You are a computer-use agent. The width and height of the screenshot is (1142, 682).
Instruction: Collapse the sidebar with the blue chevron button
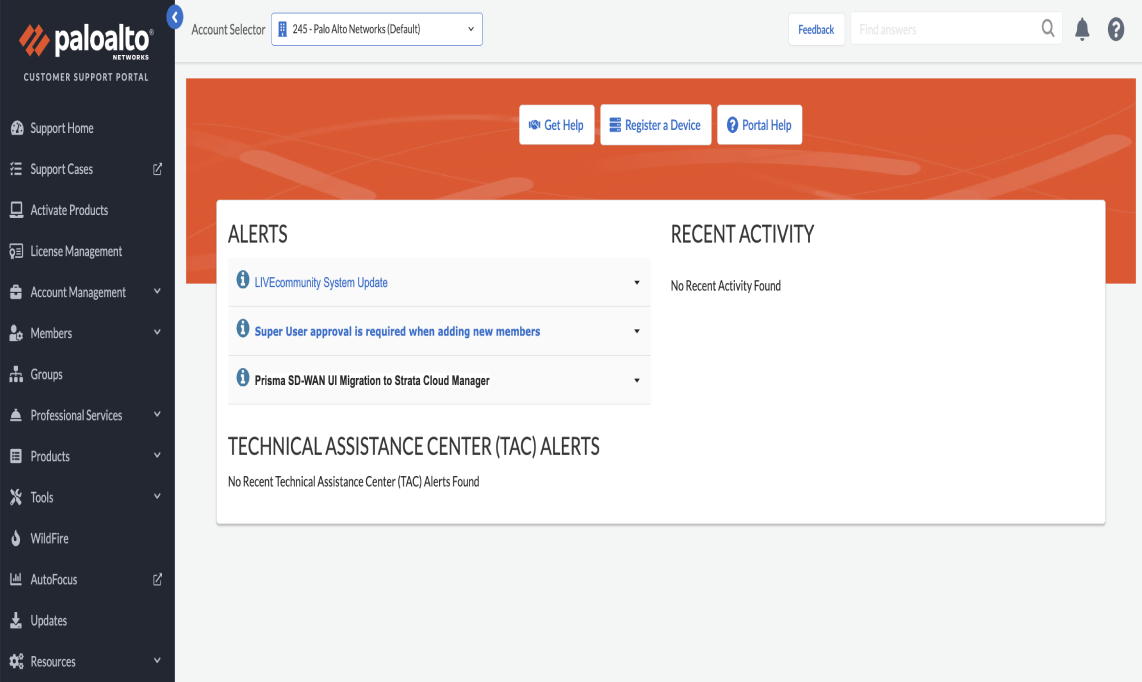175,16
